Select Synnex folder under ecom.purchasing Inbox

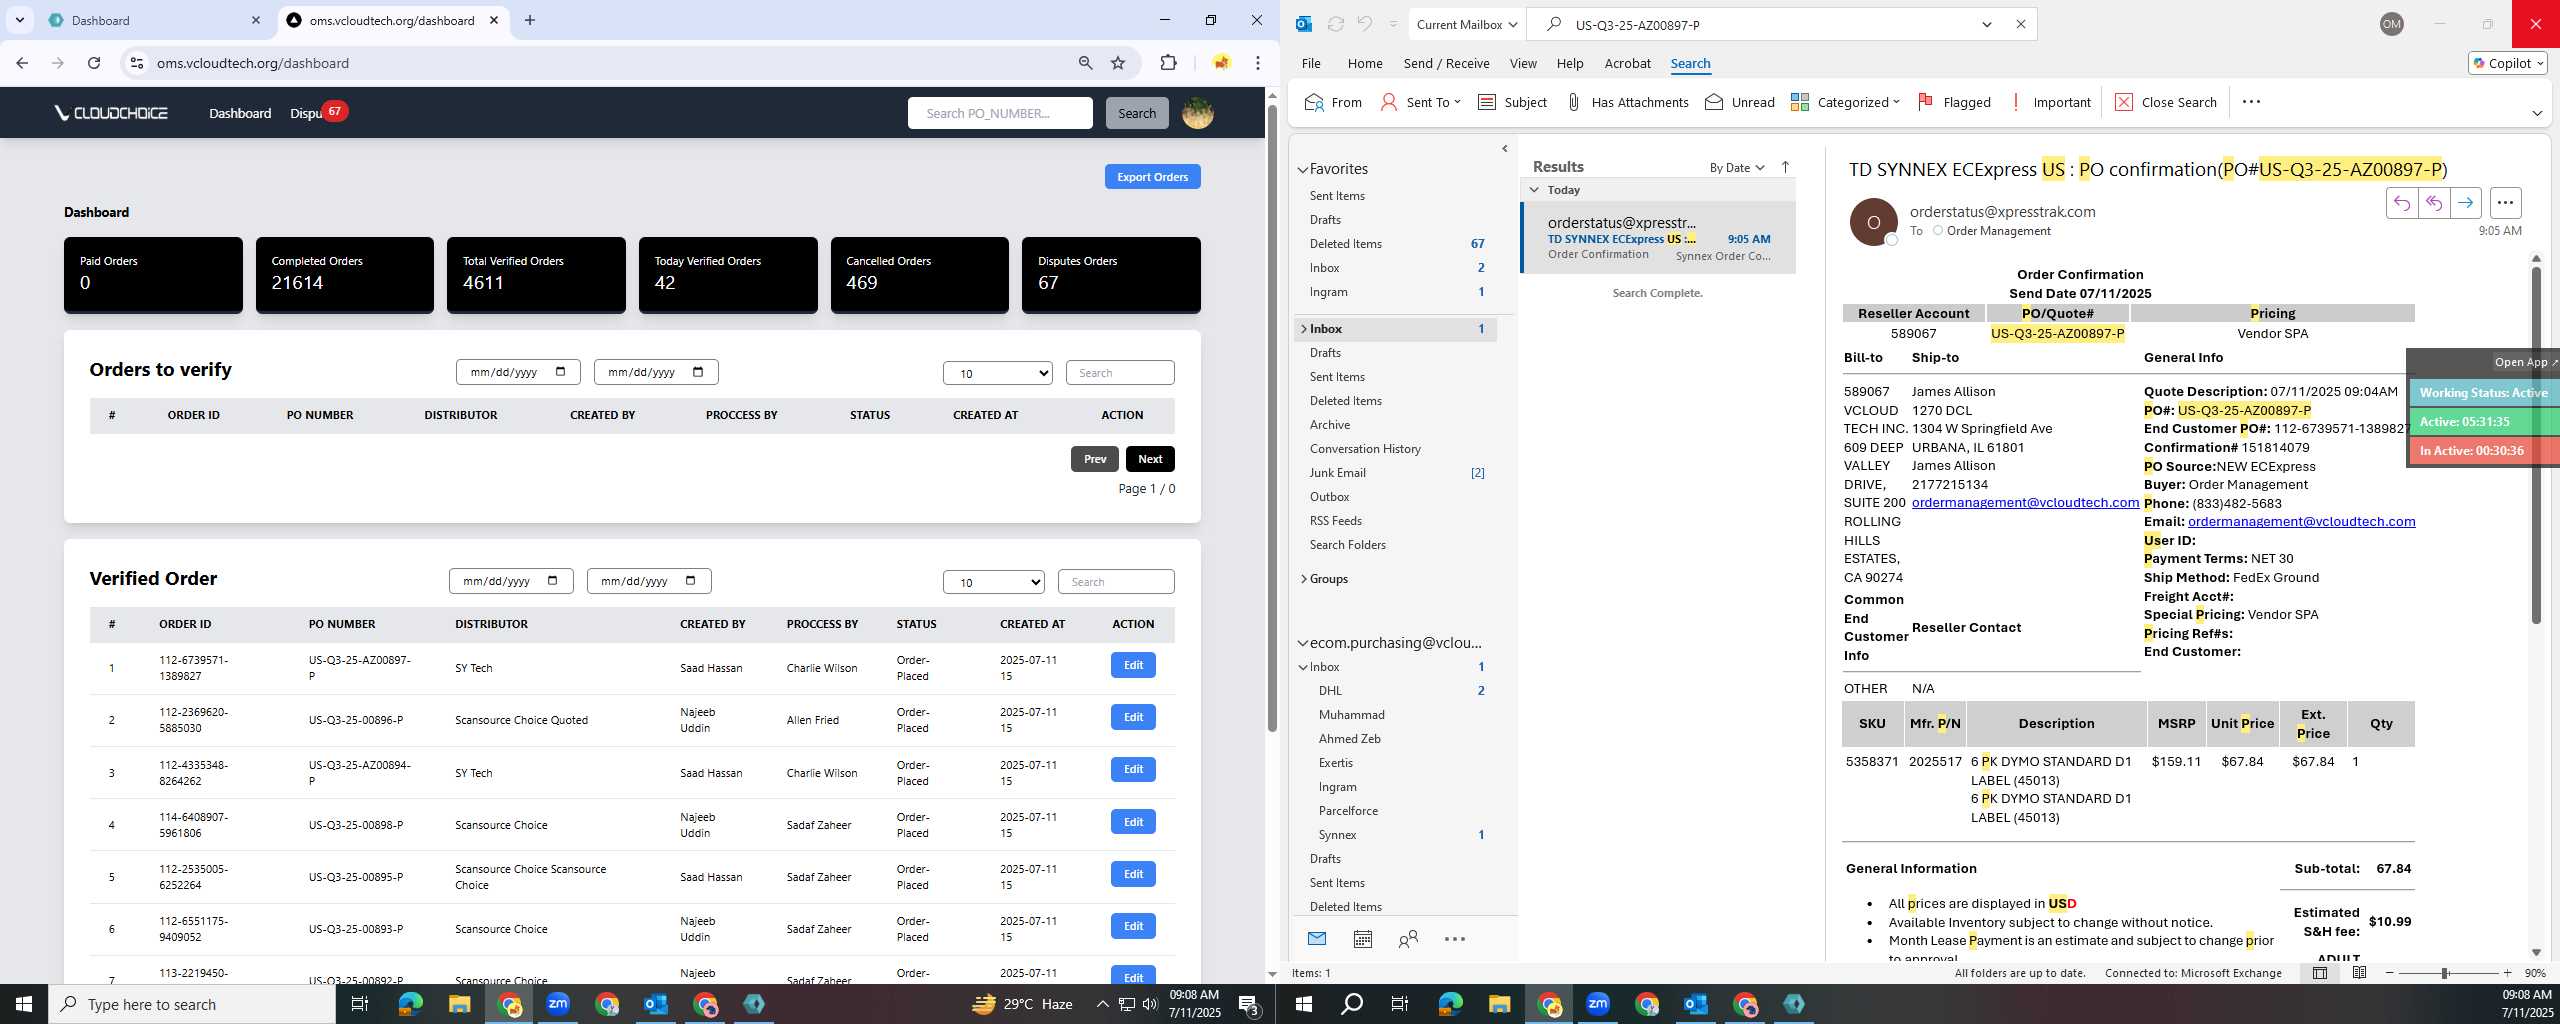pos(1337,835)
